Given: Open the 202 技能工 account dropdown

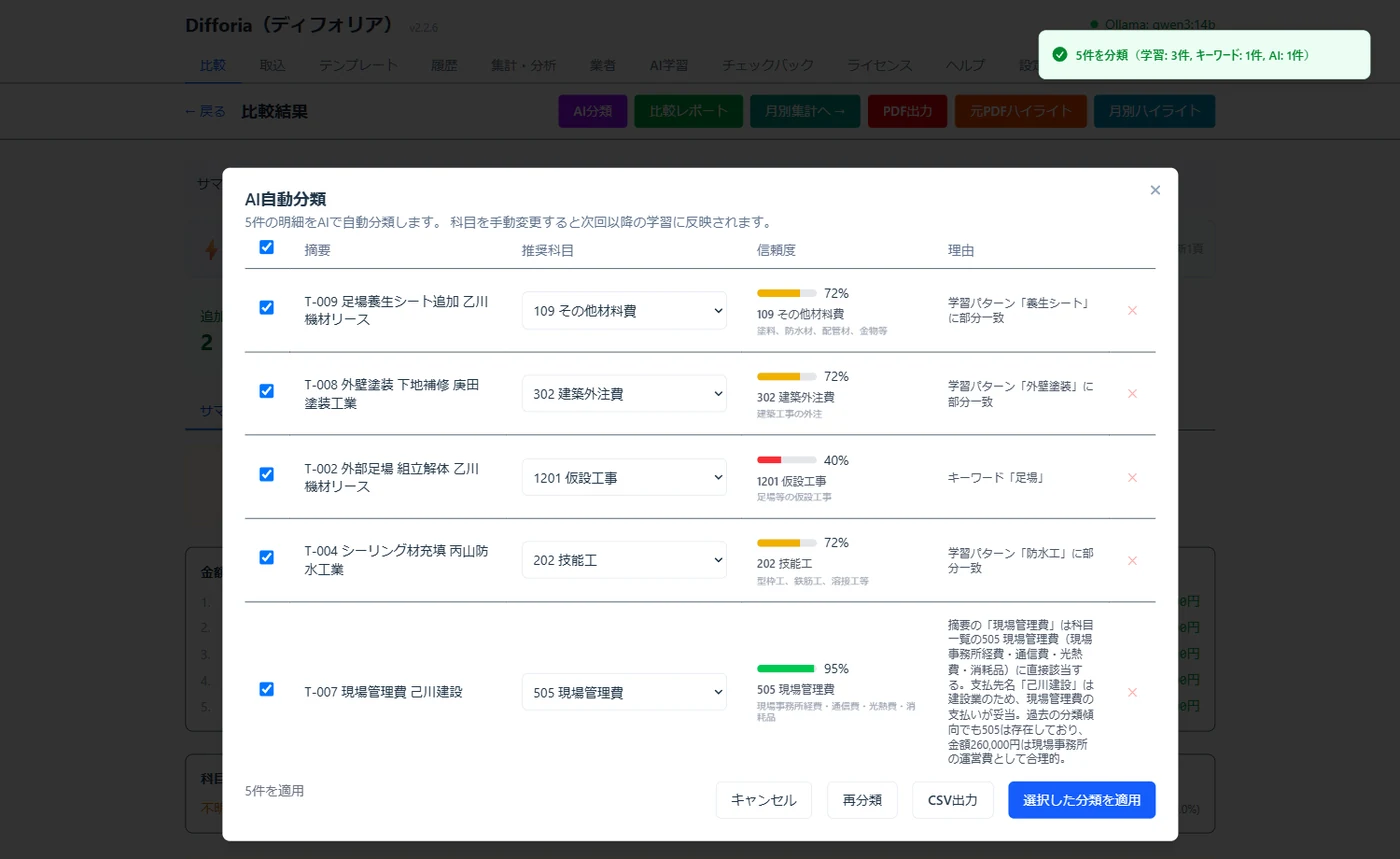Looking at the screenshot, I should [624, 561].
